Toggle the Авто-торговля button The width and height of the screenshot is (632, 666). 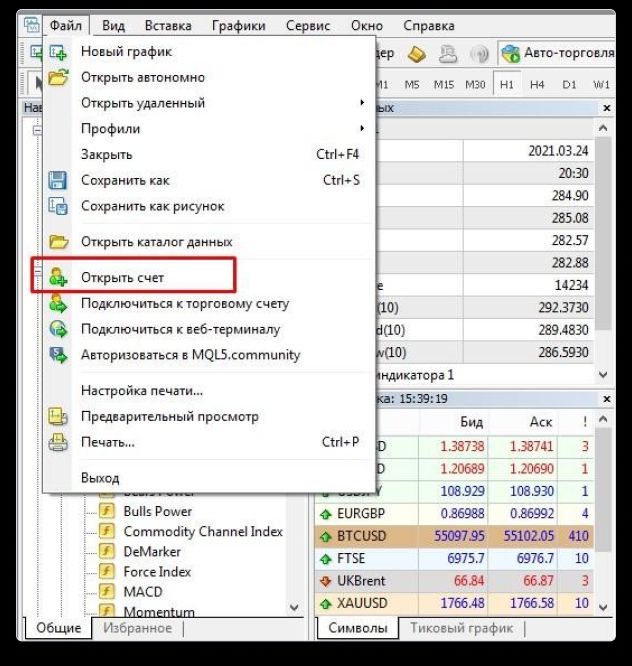pyautogui.click(x=558, y=53)
